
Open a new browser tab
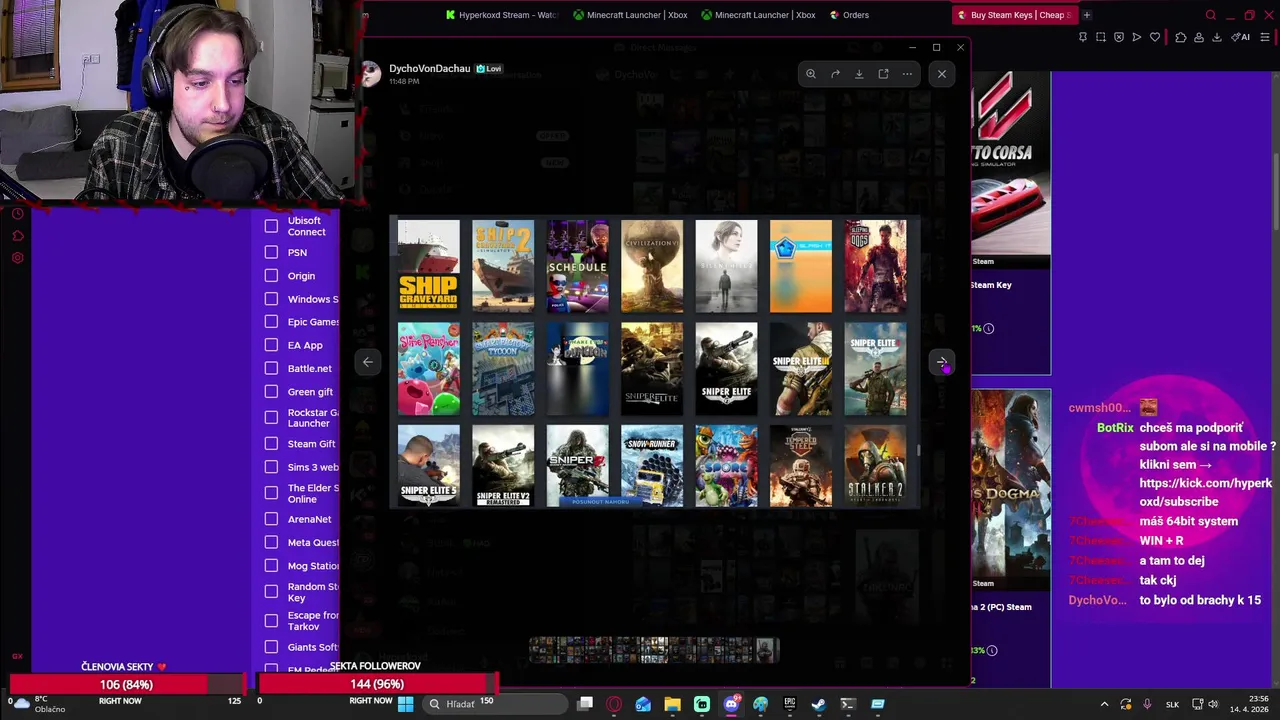1087,15
